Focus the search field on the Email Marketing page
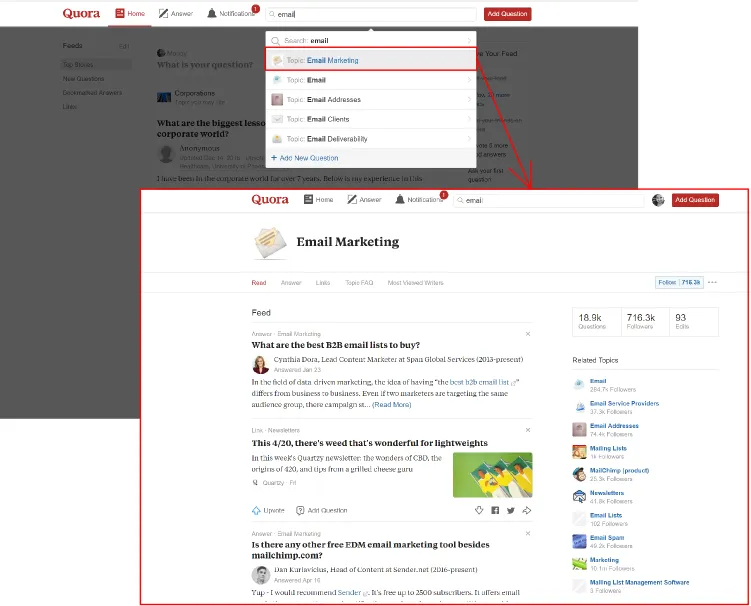 pyautogui.click(x=549, y=200)
